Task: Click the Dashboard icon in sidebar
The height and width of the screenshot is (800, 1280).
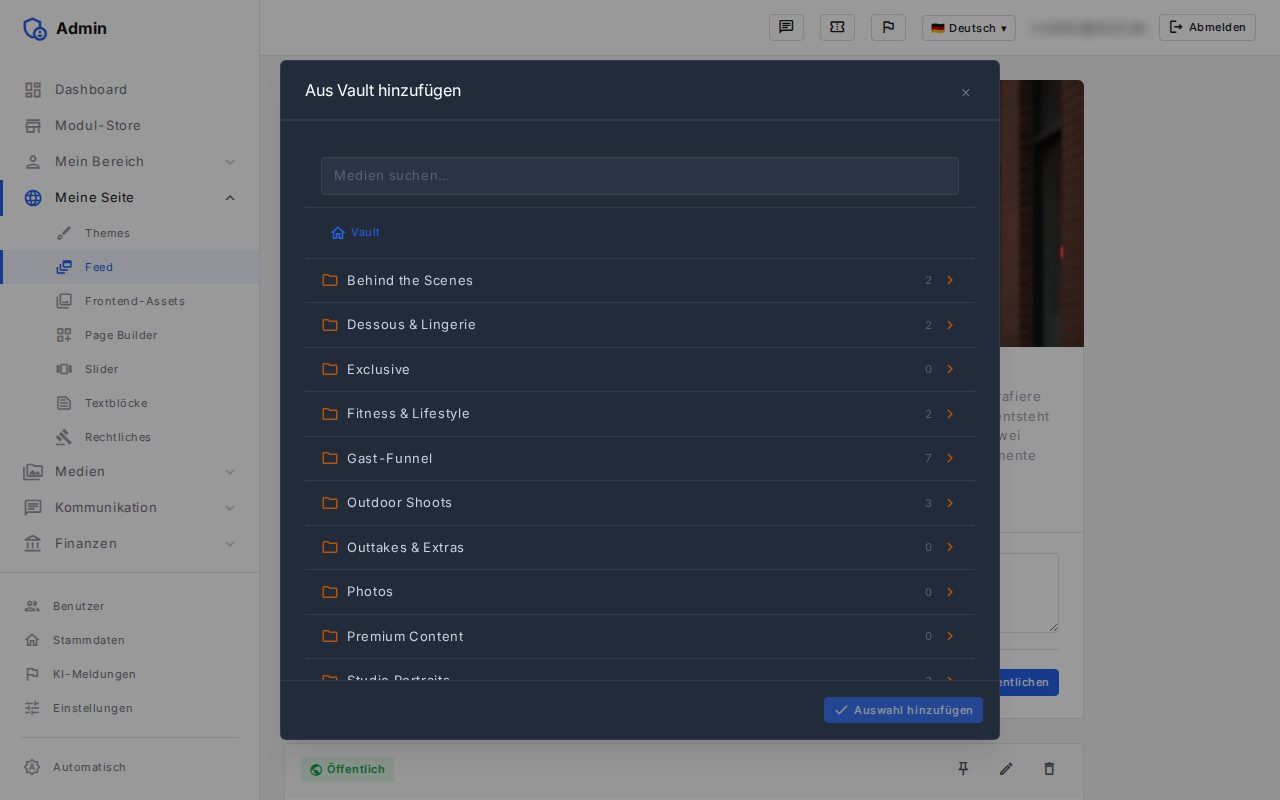Action: coord(33,90)
